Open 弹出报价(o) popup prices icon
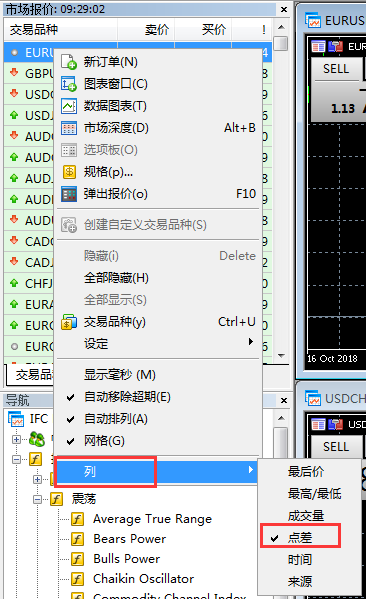Image resolution: width=366 pixels, height=599 pixels. coord(69,194)
